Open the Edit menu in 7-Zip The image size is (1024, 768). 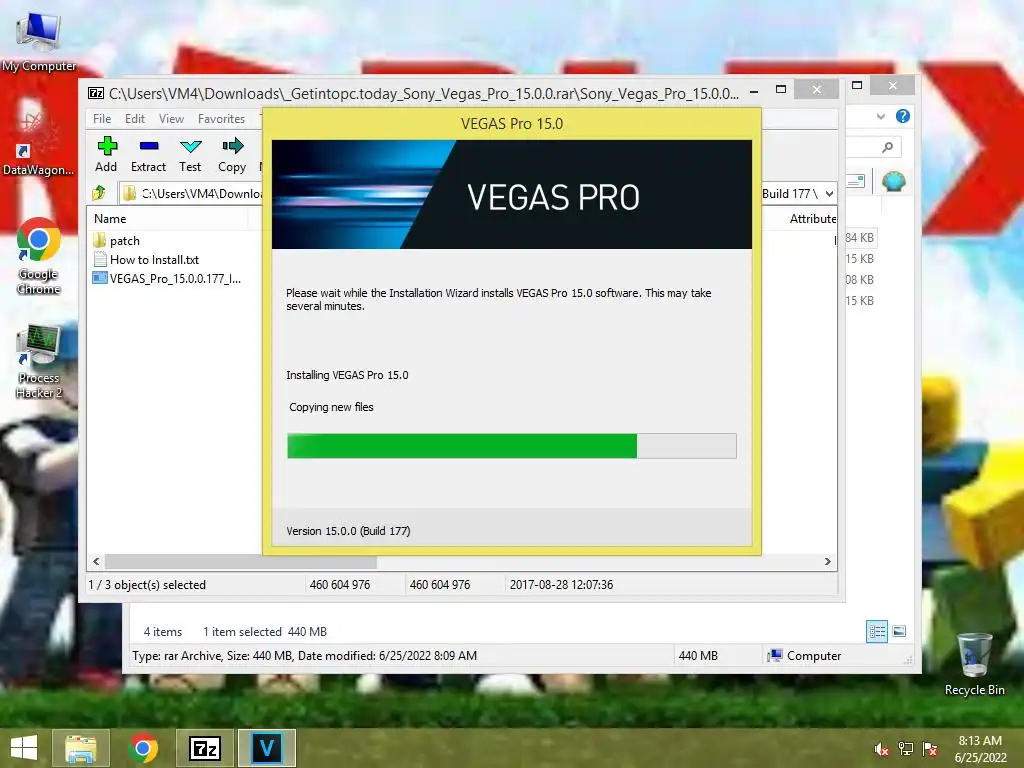coord(135,119)
